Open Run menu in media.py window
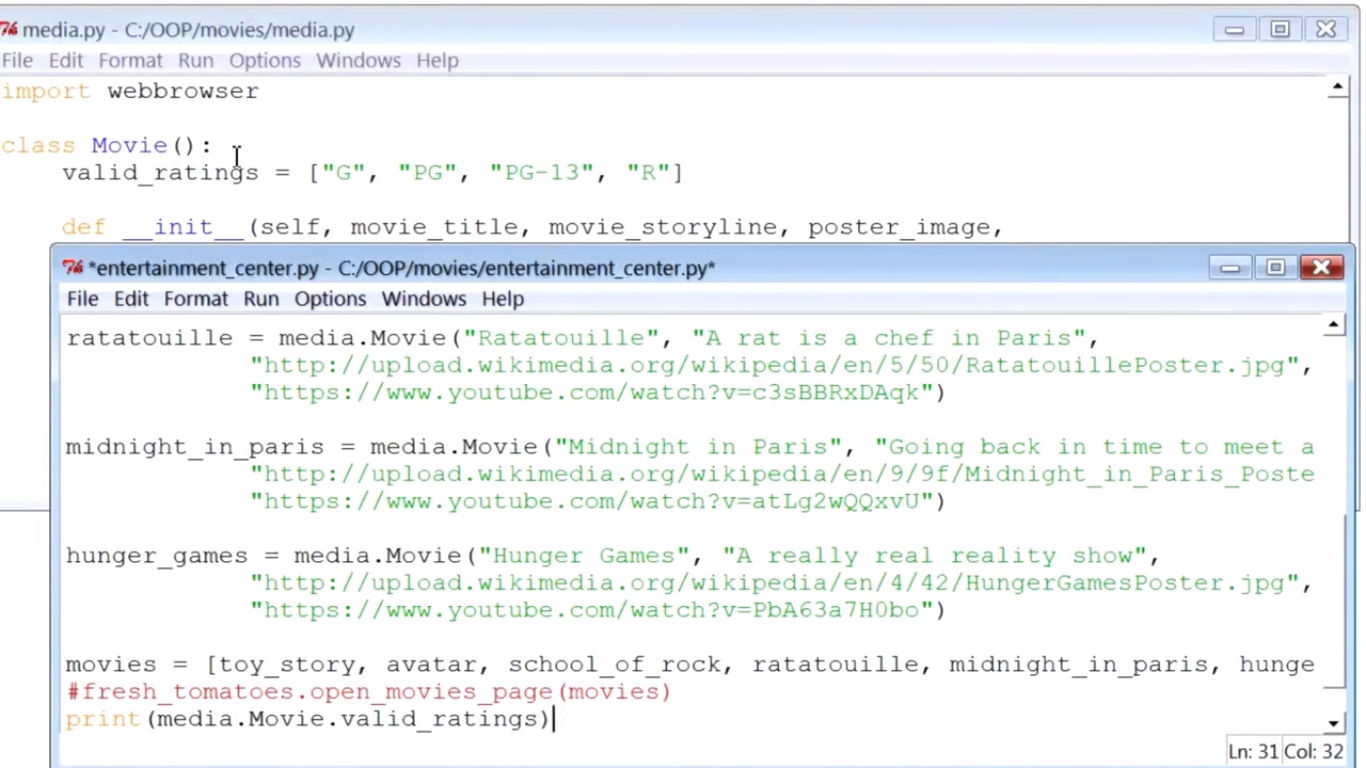Screen dimensions: 1366x768 (196, 60)
